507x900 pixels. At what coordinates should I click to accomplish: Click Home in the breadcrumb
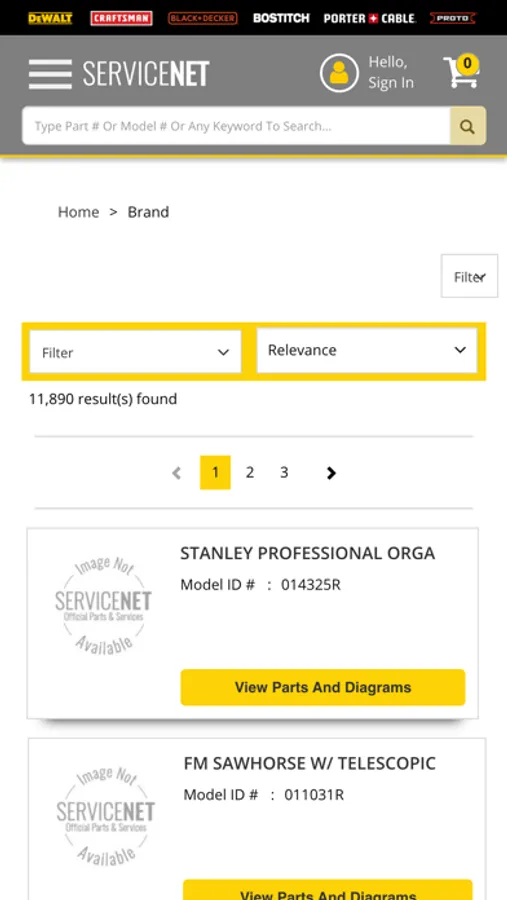[x=78, y=212]
